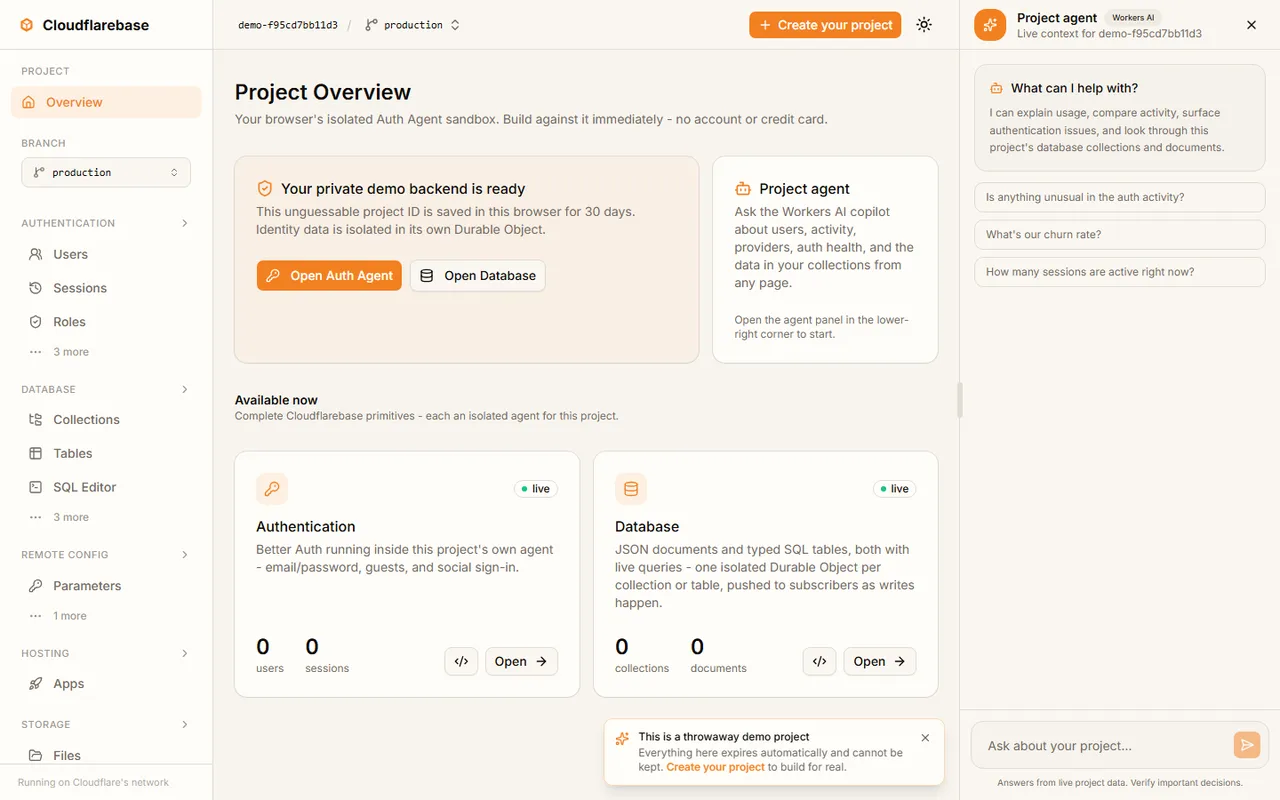Open Parameters under Remote Config
This screenshot has width=1280, height=800.
click(106, 586)
